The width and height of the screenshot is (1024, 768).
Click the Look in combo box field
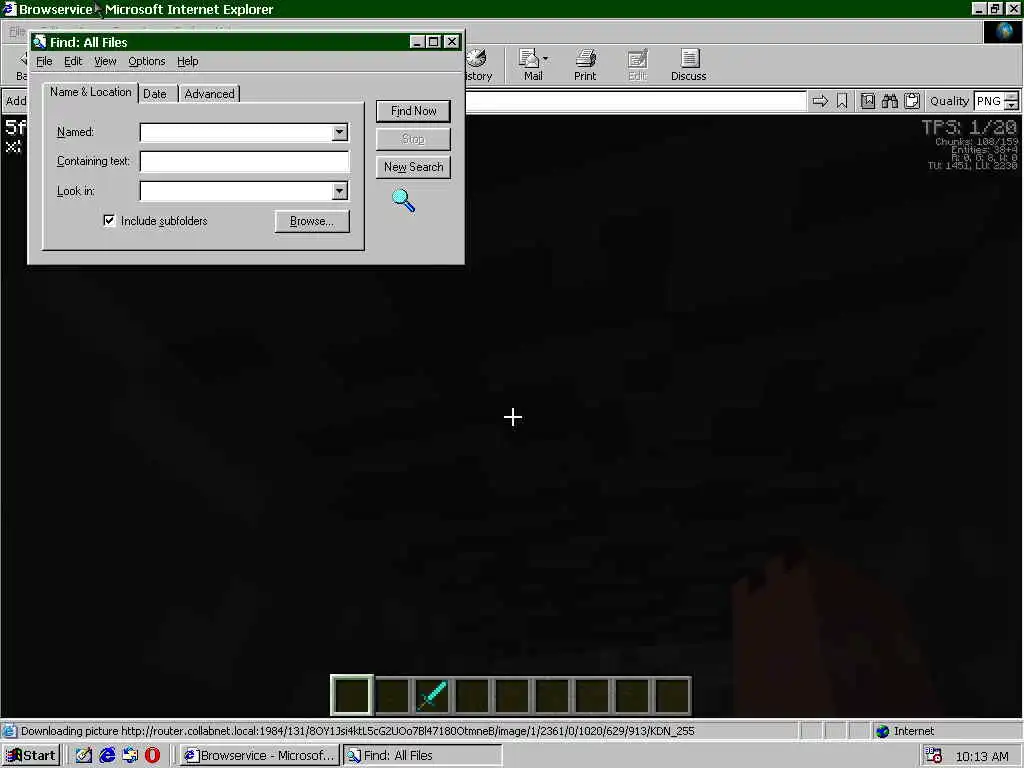pos(244,191)
